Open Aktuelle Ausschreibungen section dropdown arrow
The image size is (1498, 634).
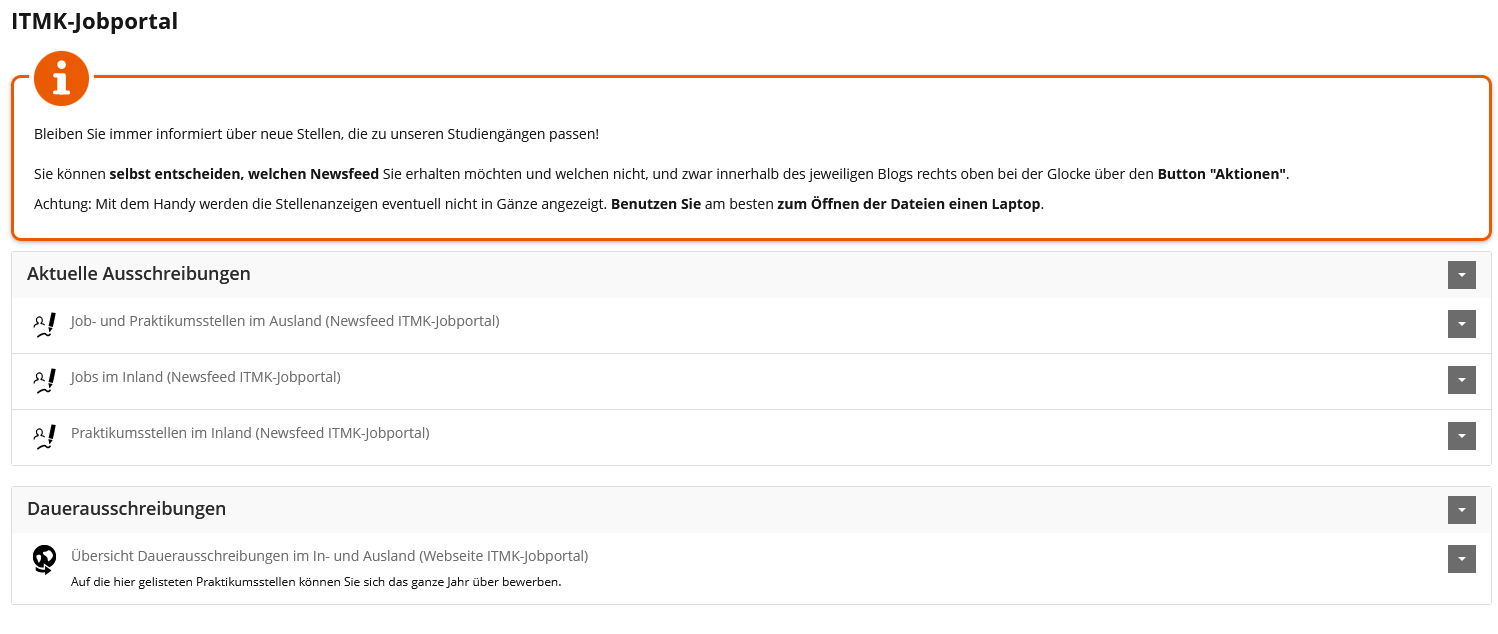[x=1461, y=274]
